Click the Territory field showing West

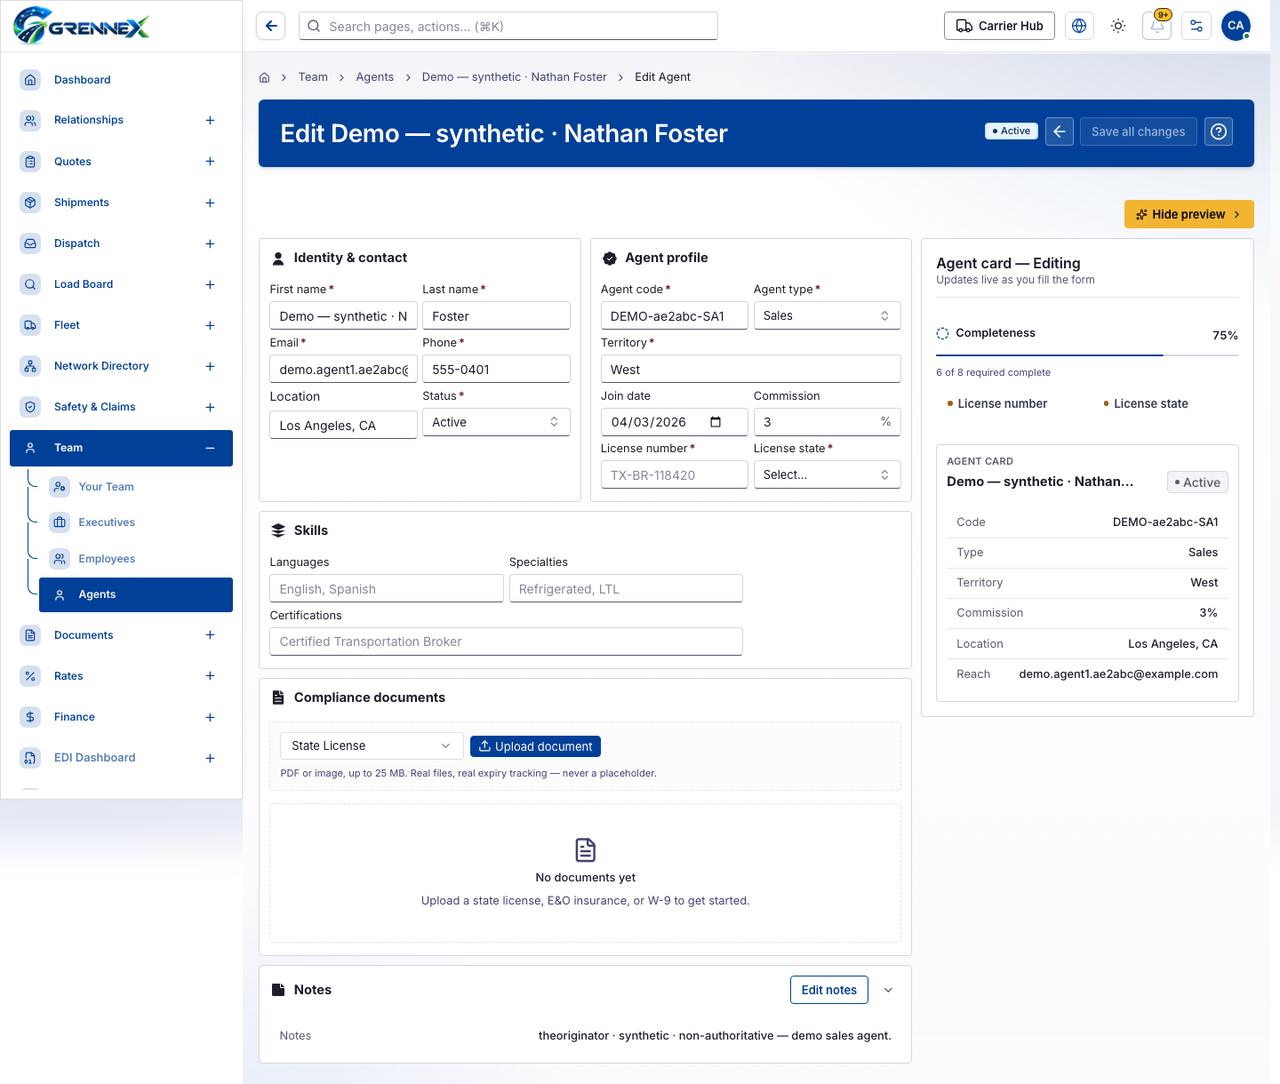(x=751, y=369)
